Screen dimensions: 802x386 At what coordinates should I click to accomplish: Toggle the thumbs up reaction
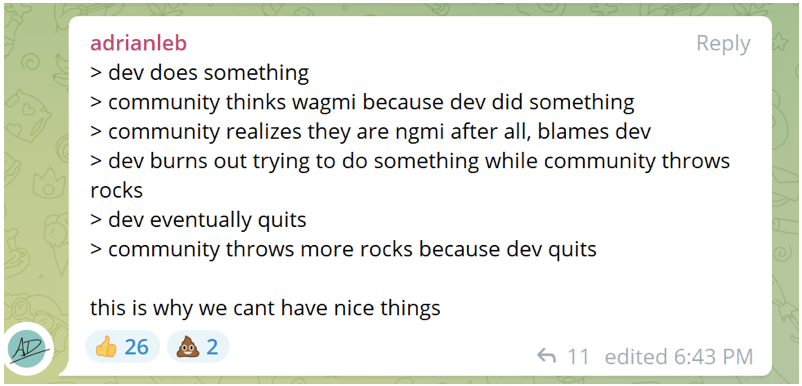(122, 347)
